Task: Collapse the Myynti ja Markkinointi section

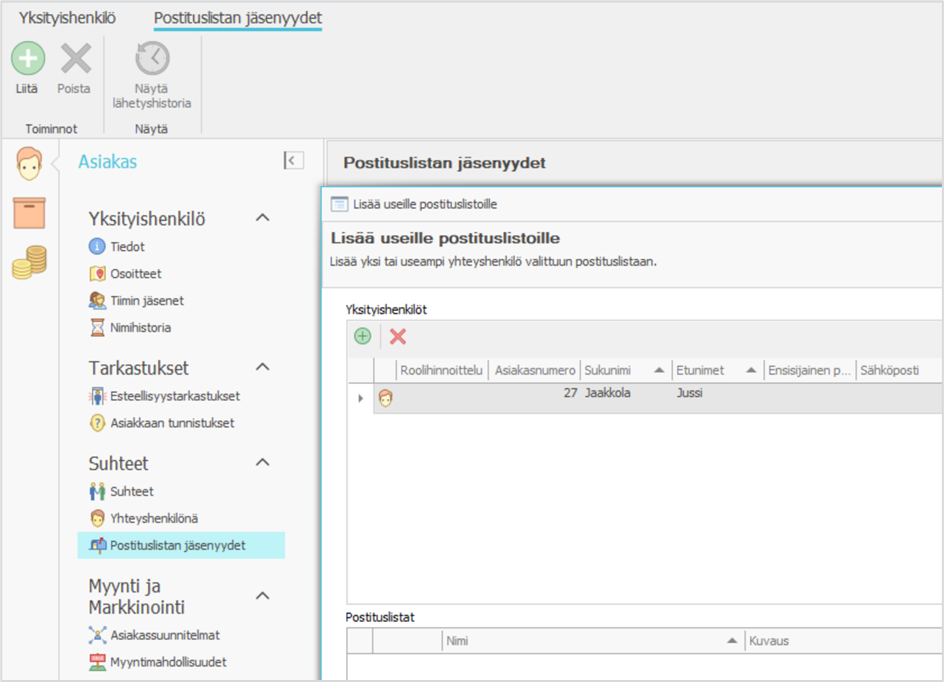Action: (263, 596)
